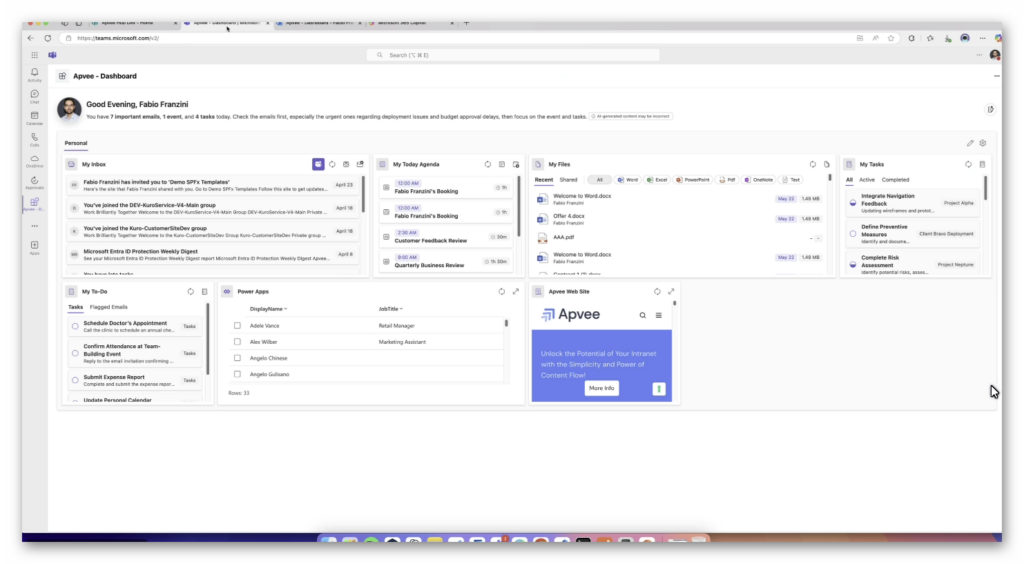This screenshot has width=1024, height=564.
Task: Show Active tasks tab in My Tasks
Action: (867, 180)
